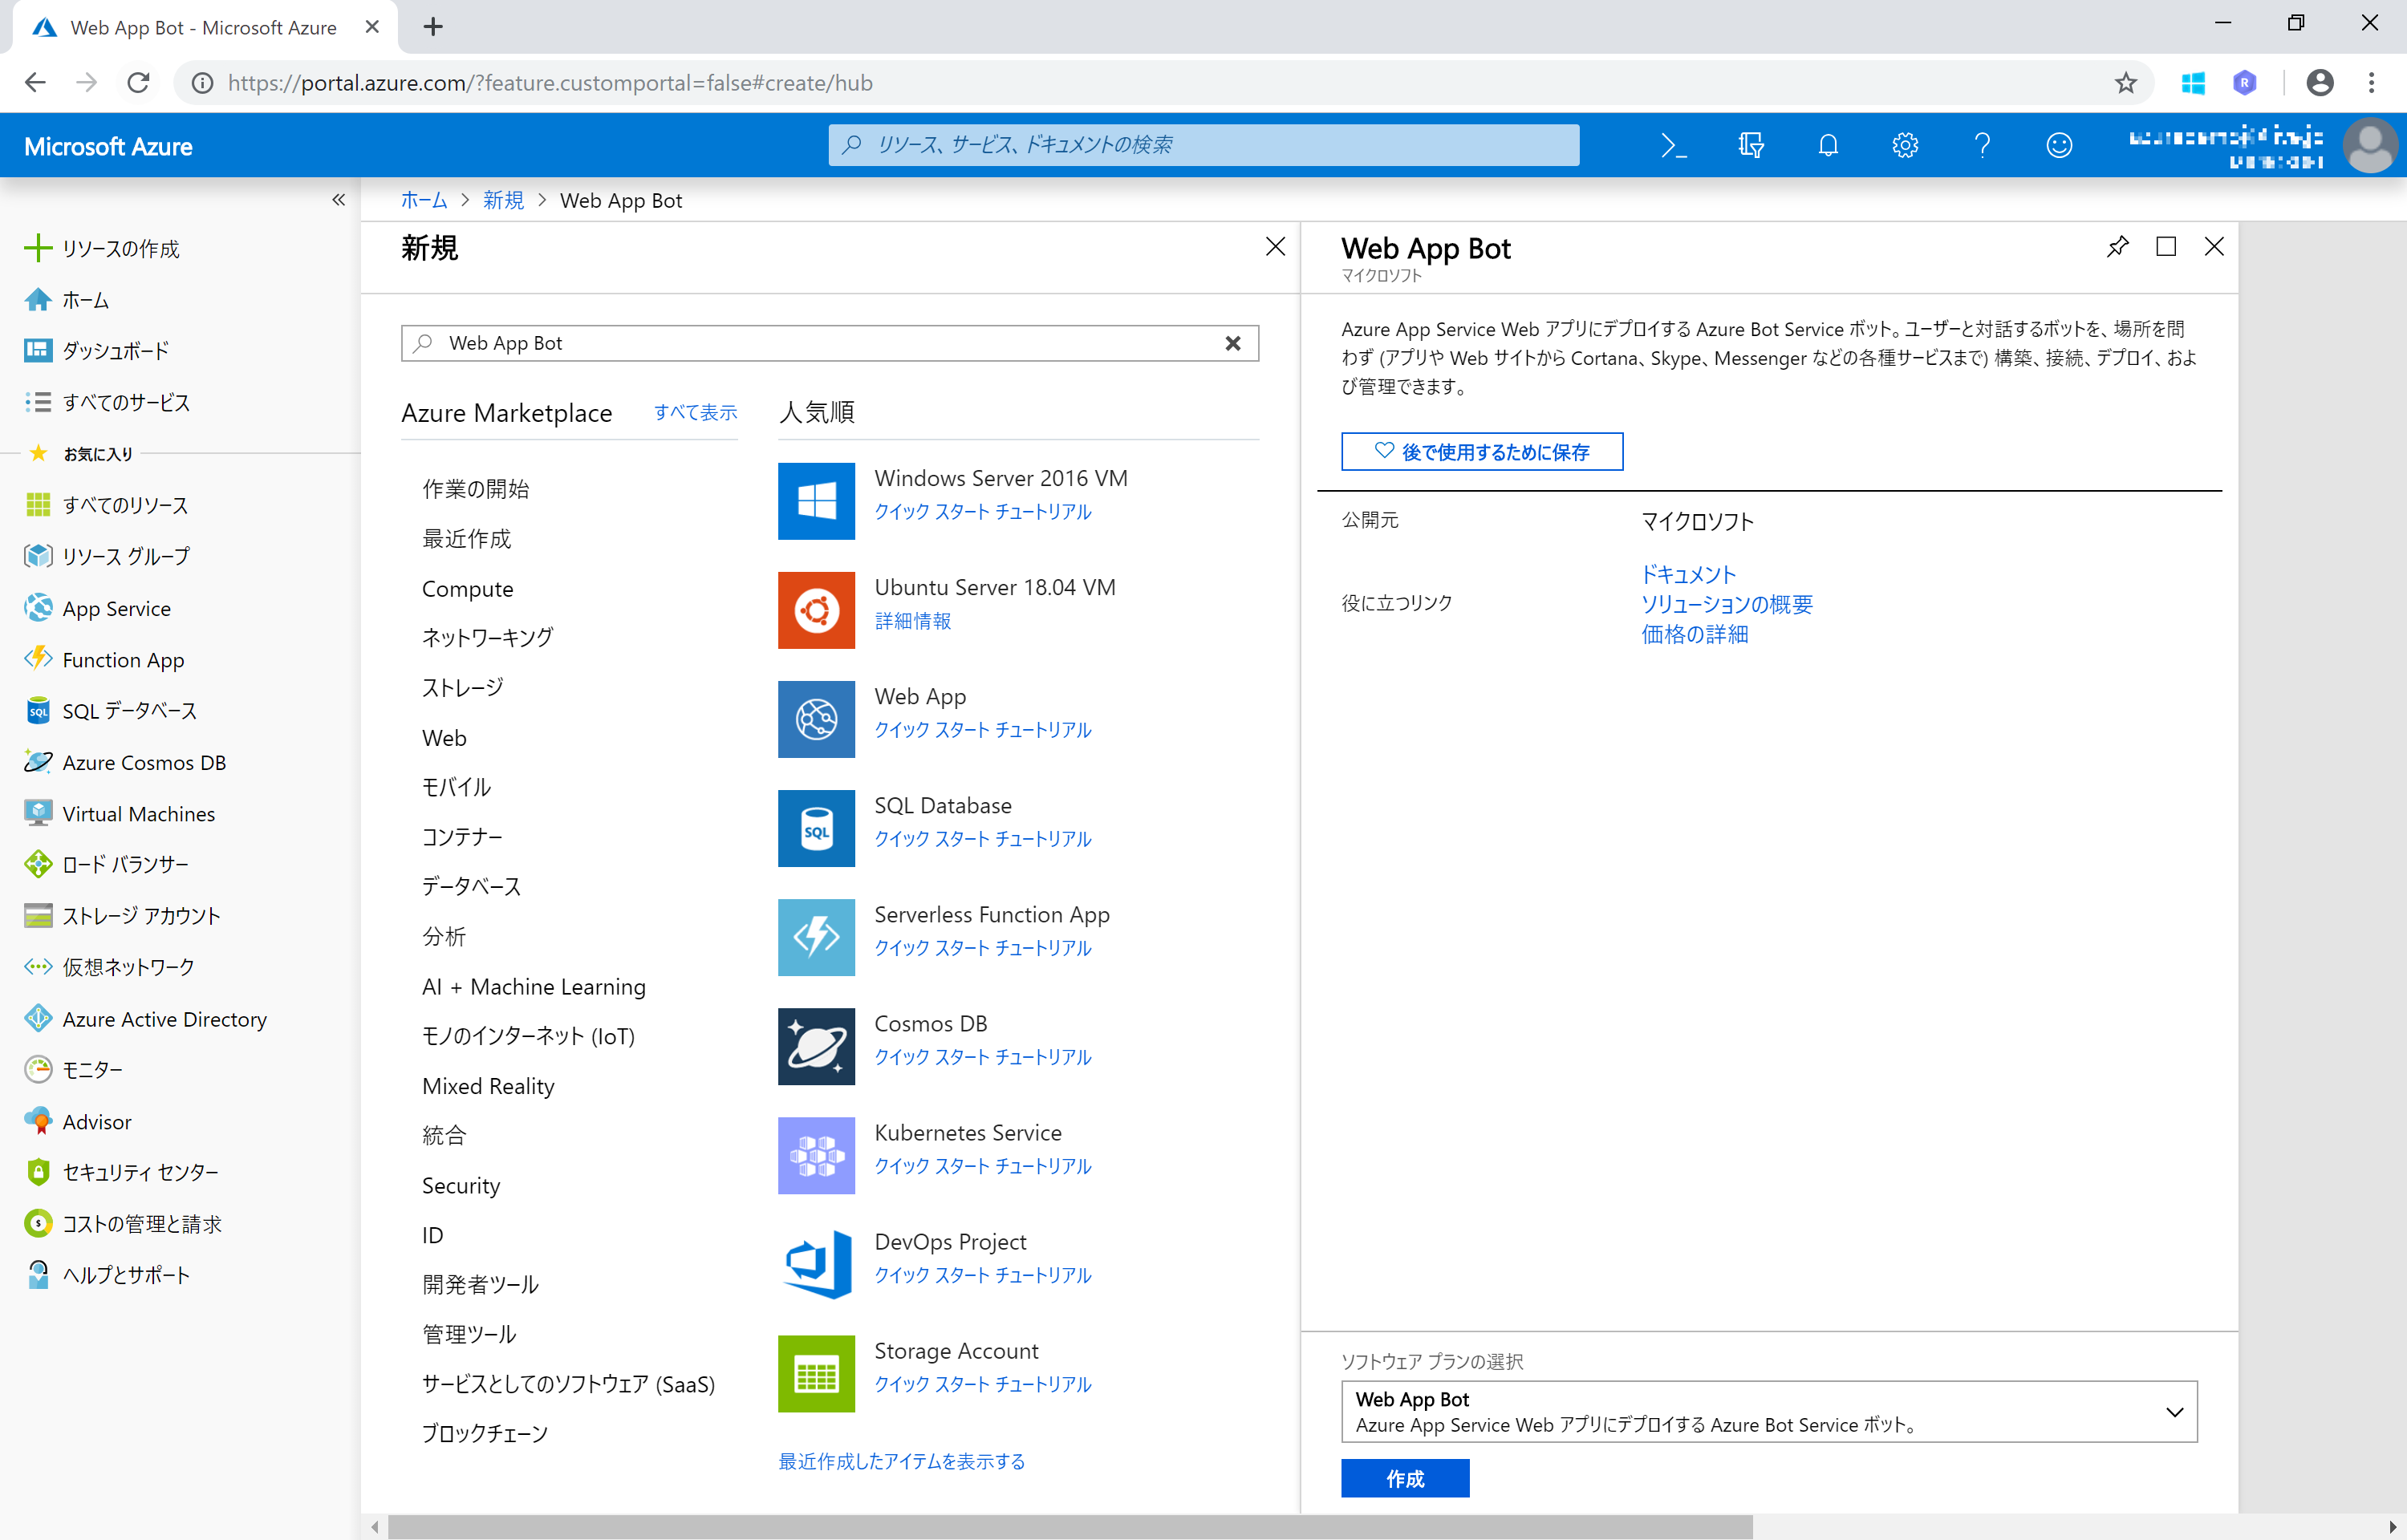The image size is (2407, 1540).
Task: Select the Kubernetes Service marketplace icon
Action: [x=816, y=1155]
